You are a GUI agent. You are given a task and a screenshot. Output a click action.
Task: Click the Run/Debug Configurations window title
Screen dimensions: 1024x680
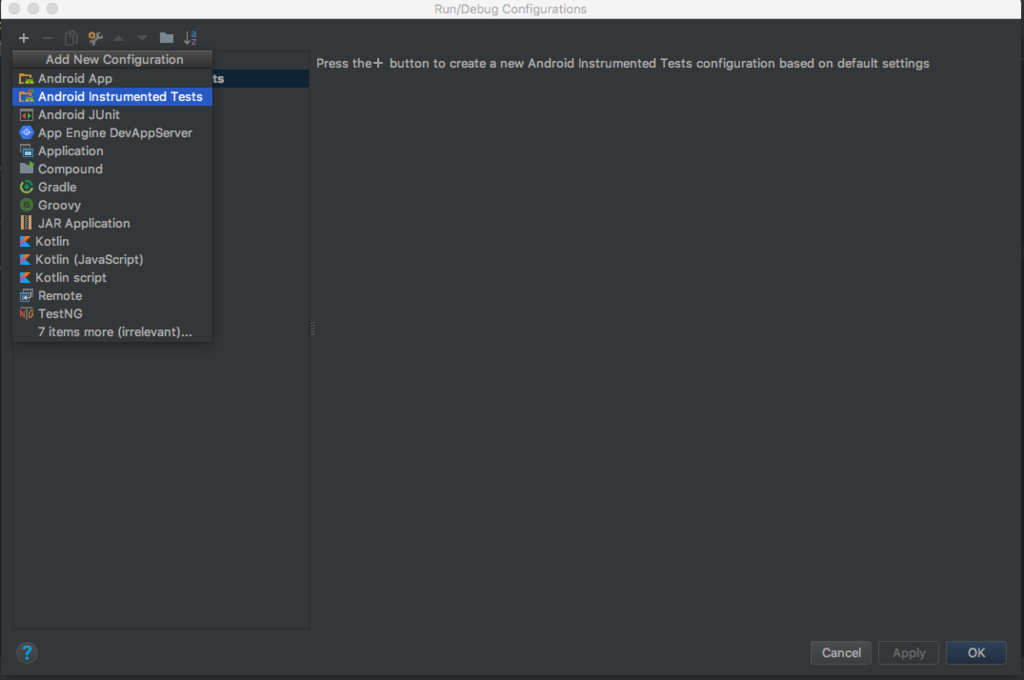click(511, 9)
